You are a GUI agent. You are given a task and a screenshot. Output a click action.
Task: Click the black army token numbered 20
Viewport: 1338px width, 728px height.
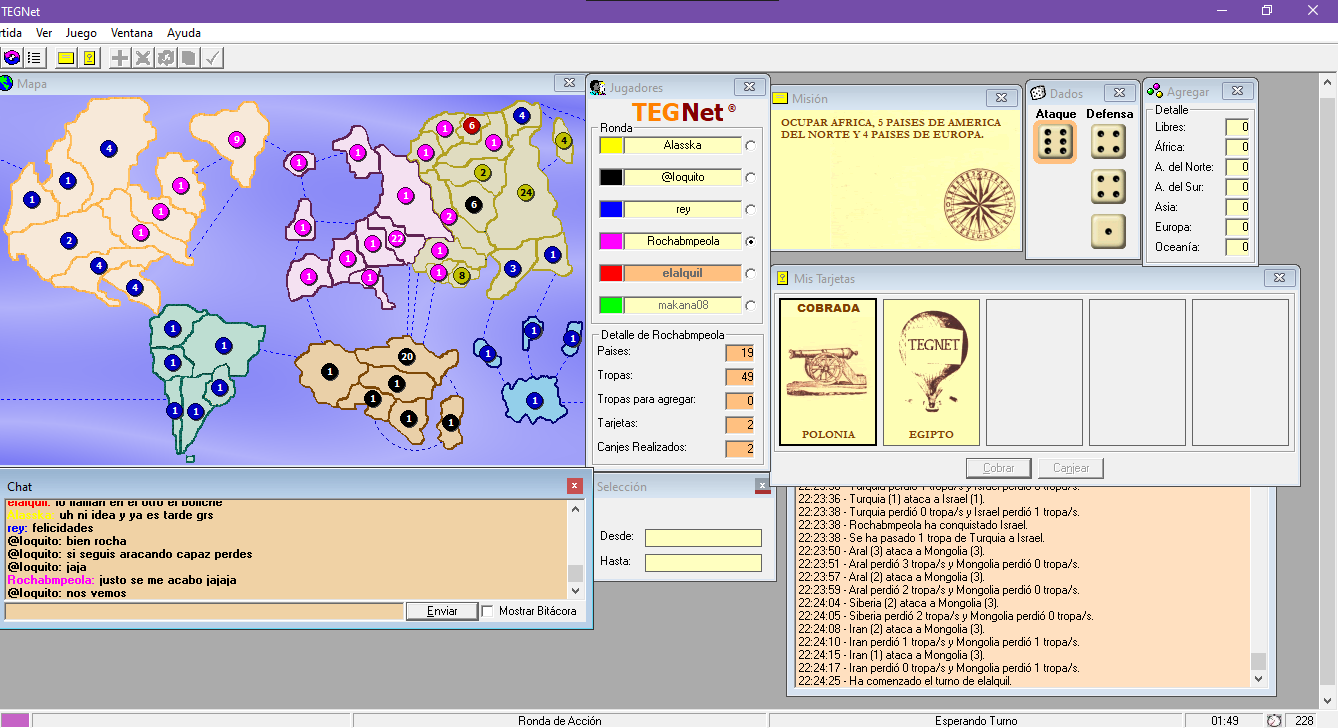[407, 357]
